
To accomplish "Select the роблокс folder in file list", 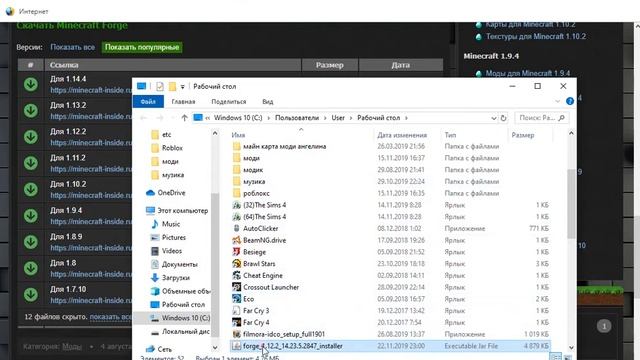I will click(251, 193).
